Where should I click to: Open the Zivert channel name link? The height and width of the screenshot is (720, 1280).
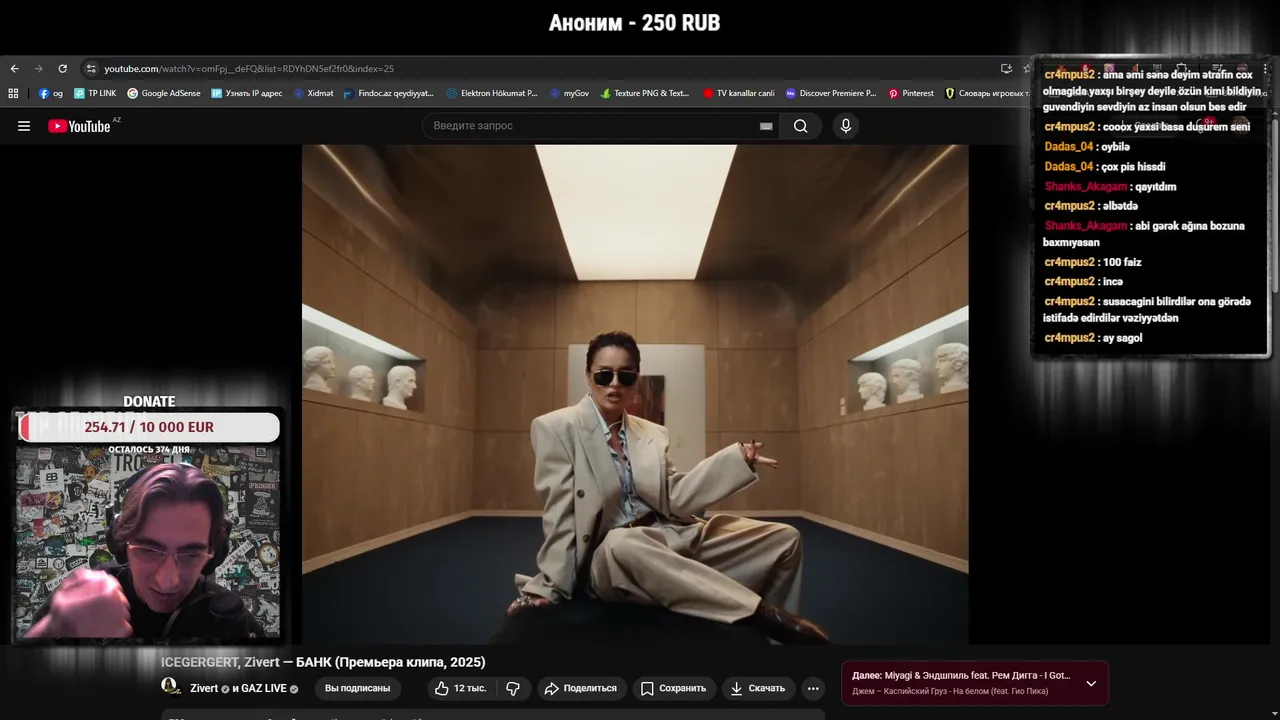click(204, 688)
